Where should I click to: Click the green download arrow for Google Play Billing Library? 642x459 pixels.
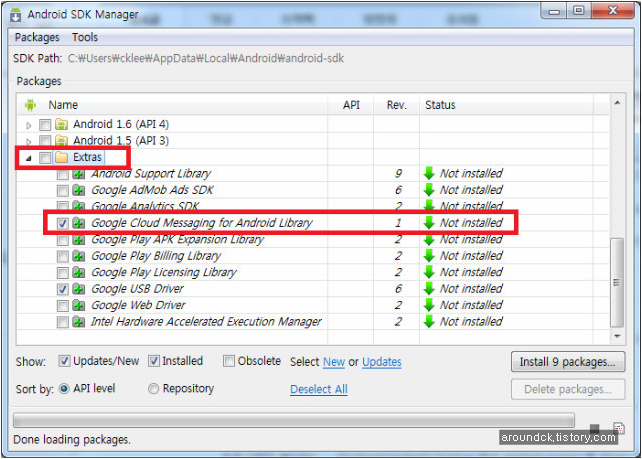(429, 256)
